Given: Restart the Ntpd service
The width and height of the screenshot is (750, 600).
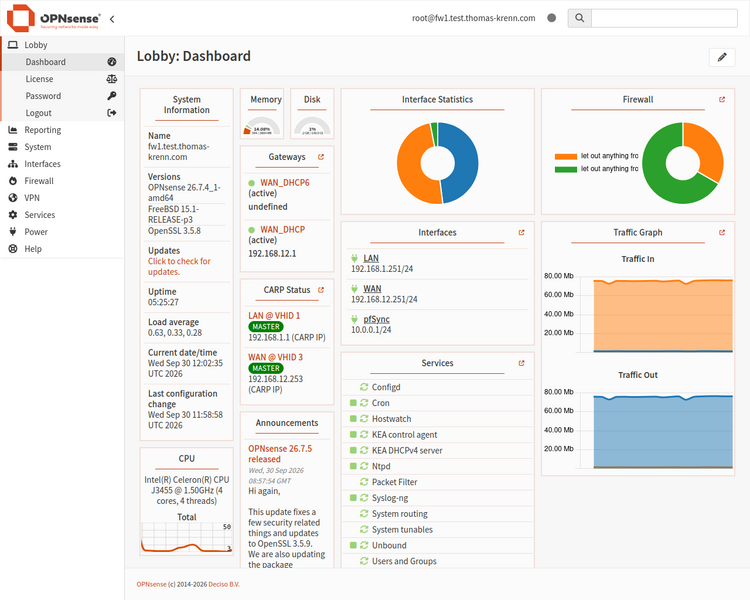Looking at the screenshot, I should pos(364,466).
